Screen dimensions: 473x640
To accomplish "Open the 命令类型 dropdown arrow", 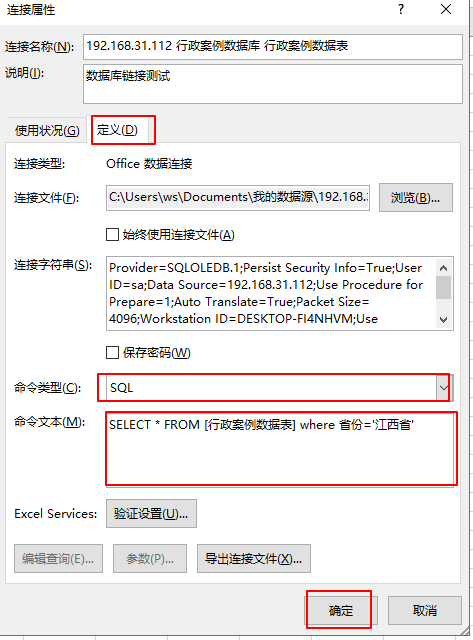I will pos(444,387).
